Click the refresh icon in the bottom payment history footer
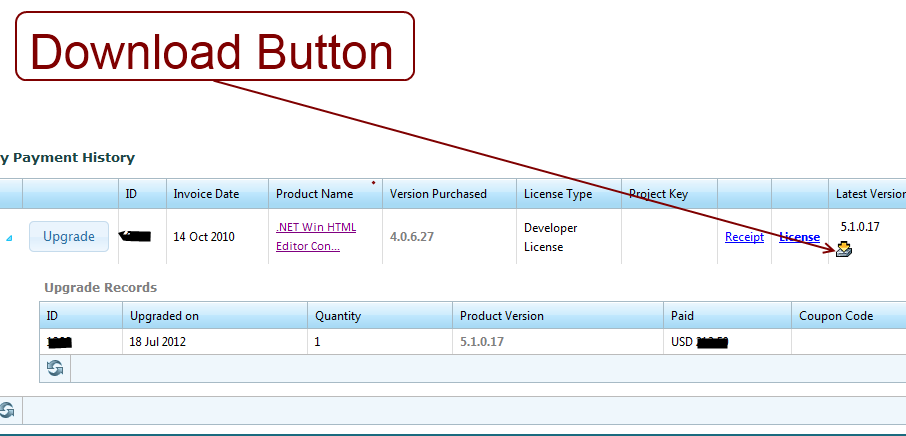 pyautogui.click(x=6, y=410)
